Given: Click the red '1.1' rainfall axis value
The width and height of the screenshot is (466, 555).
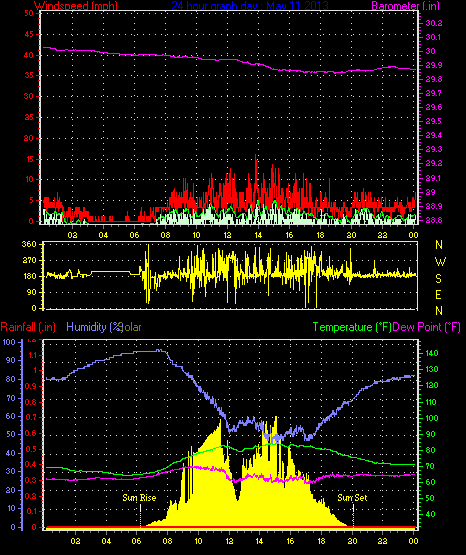Looking at the screenshot, I should pos(33,355).
